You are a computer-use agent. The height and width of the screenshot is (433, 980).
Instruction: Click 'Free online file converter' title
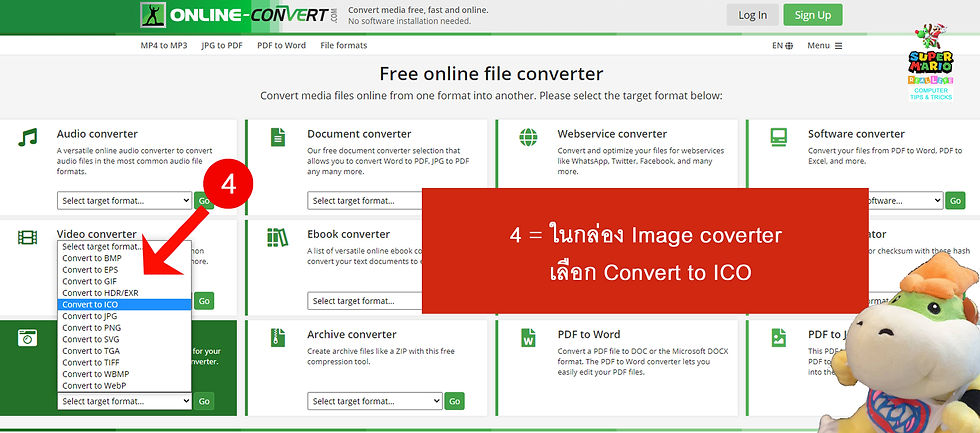[491, 74]
